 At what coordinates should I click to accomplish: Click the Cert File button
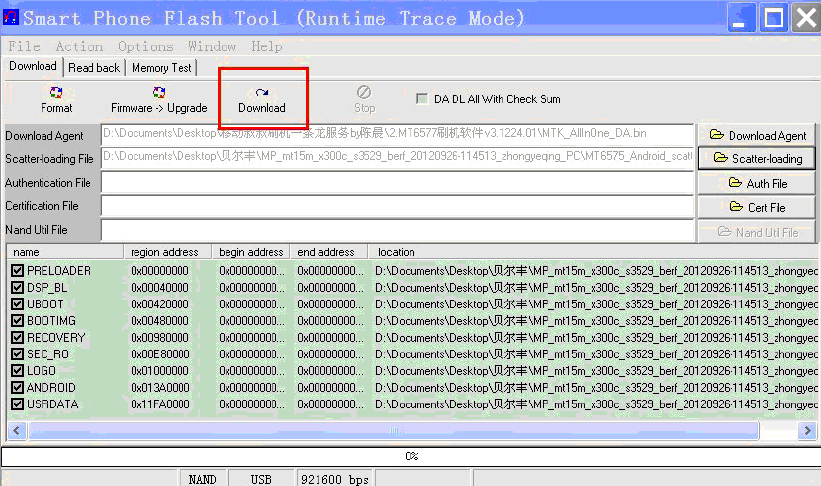[x=757, y=207]
